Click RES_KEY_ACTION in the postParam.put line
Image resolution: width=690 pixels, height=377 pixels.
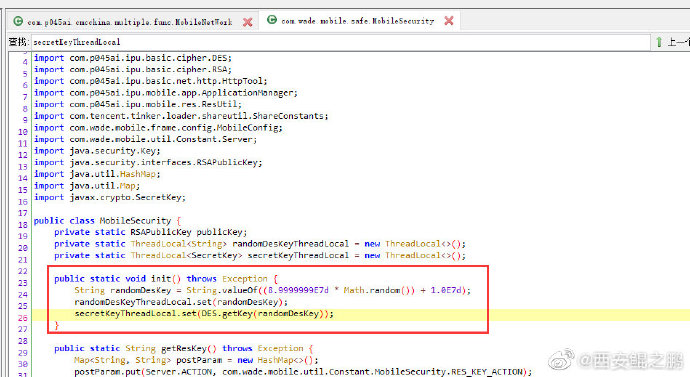[487, 372]
